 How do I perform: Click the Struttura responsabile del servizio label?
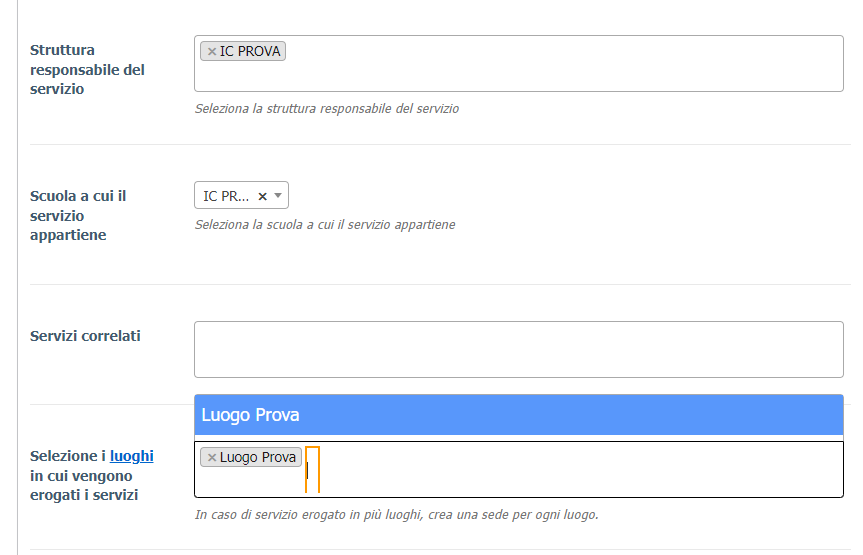point(87,69)
